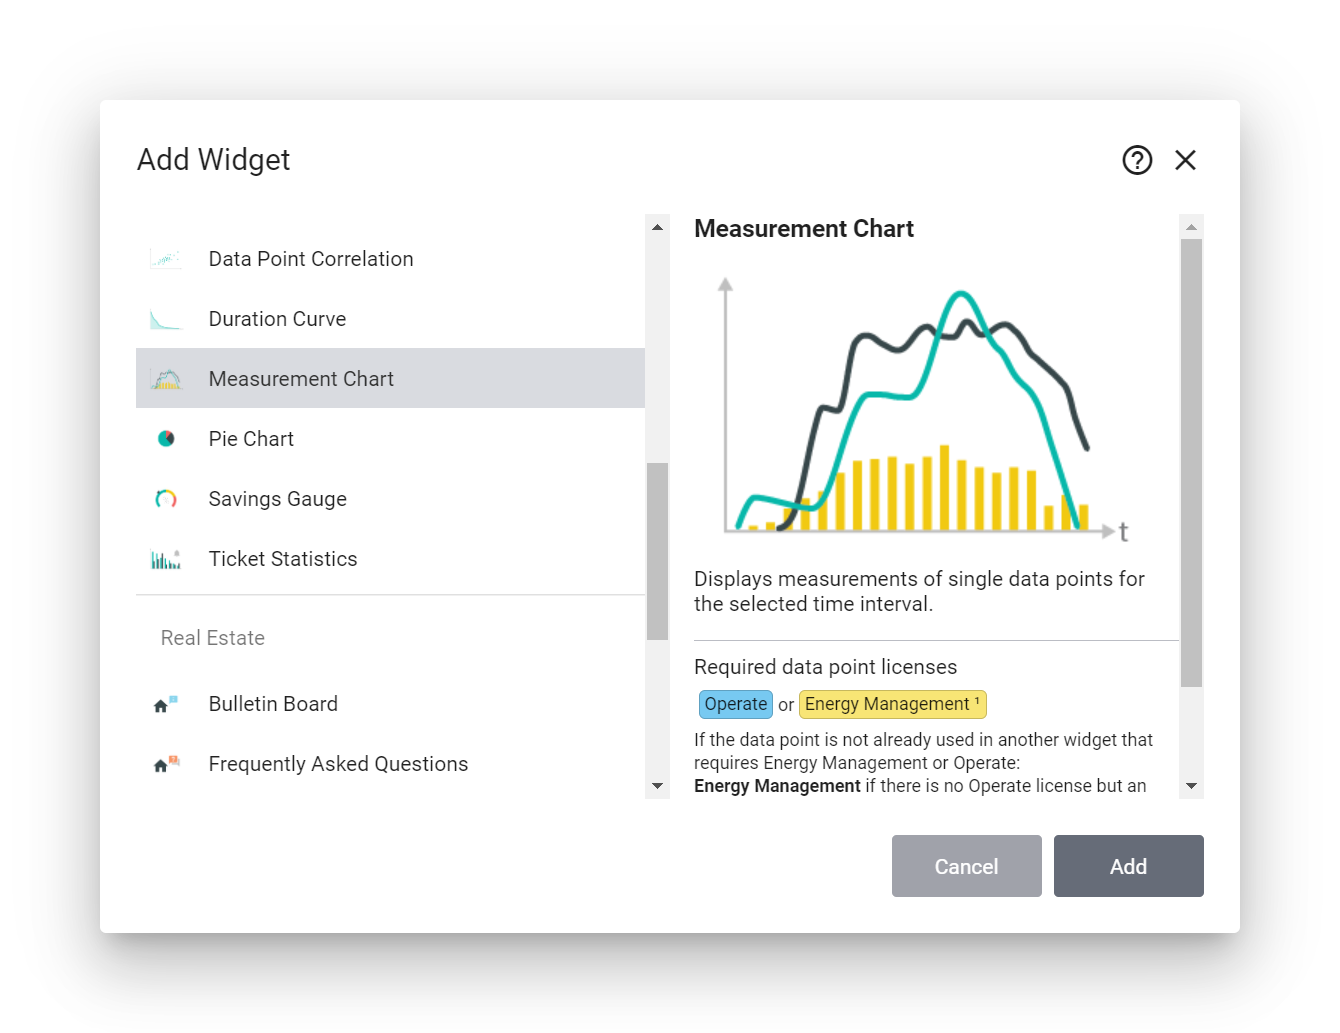Click description panel scrollbar up arrow
1340x1033 pixels.
pos(1191,227)
